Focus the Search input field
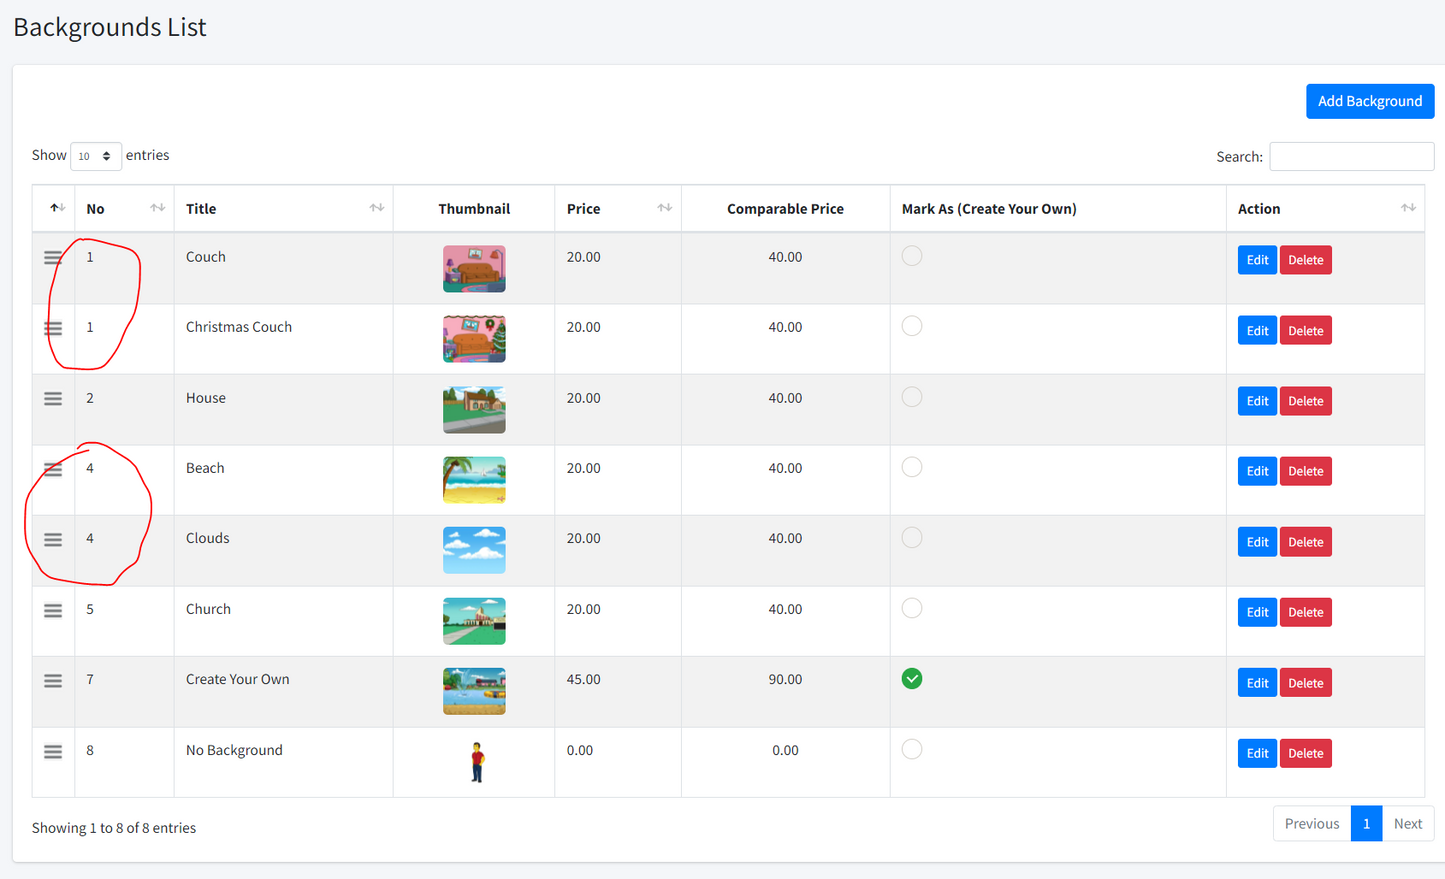This screenshot has width=1445, height=879. (1351, 156)
